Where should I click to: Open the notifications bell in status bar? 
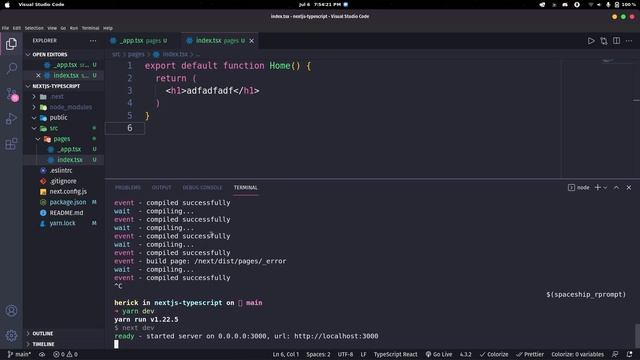(629, 354)
